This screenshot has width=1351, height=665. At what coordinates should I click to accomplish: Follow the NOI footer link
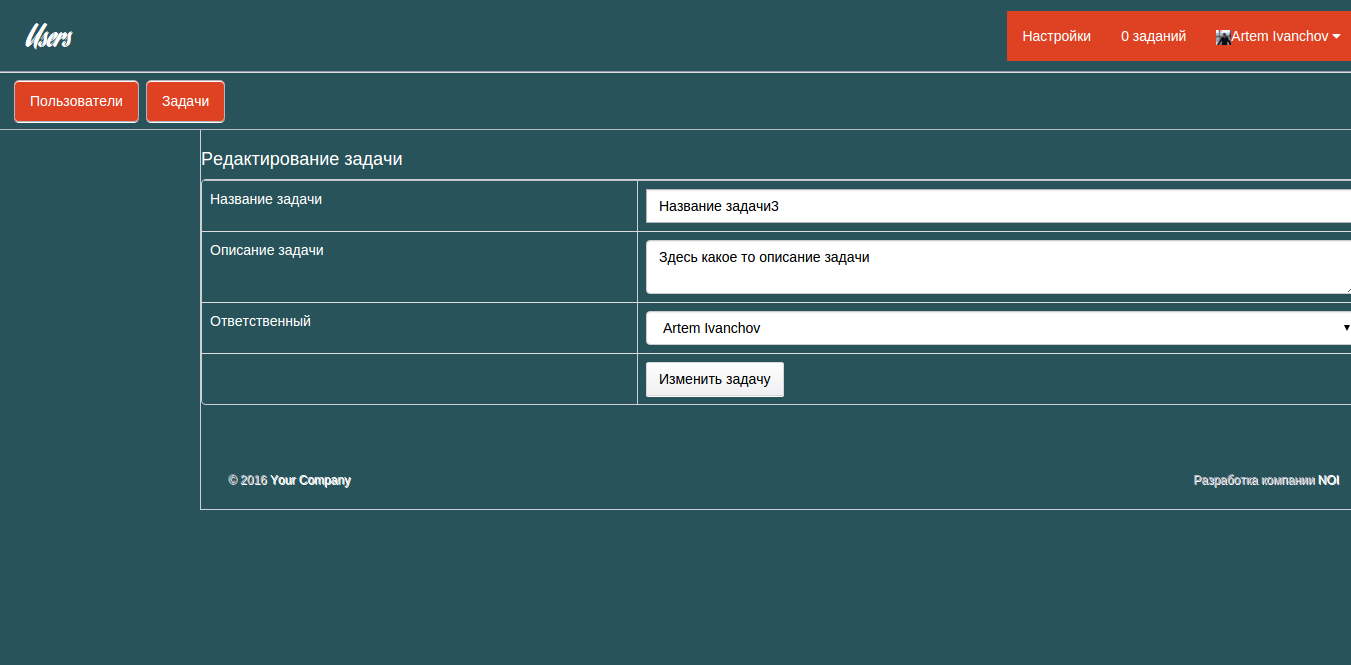pyautogui.click(x=1328, y=480)
